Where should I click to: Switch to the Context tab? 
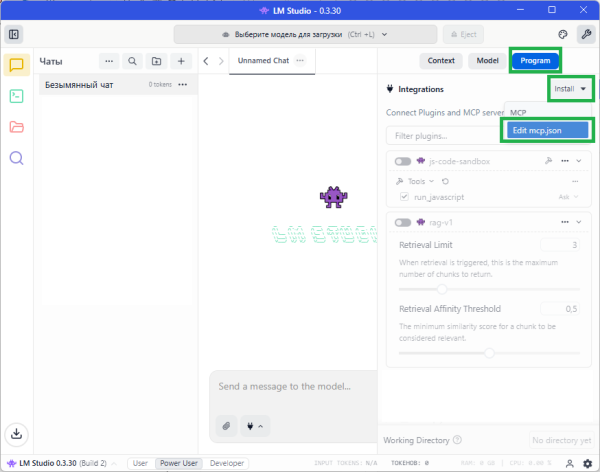click(x=441, y=61)
